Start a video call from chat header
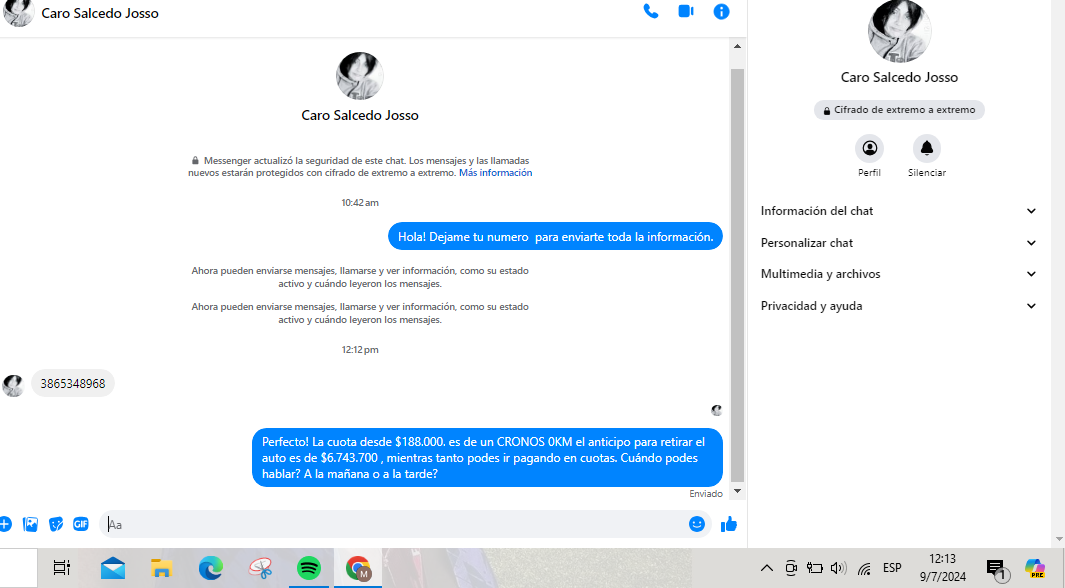The width and height of the screenshot is (1065, 588). (686, 12)
